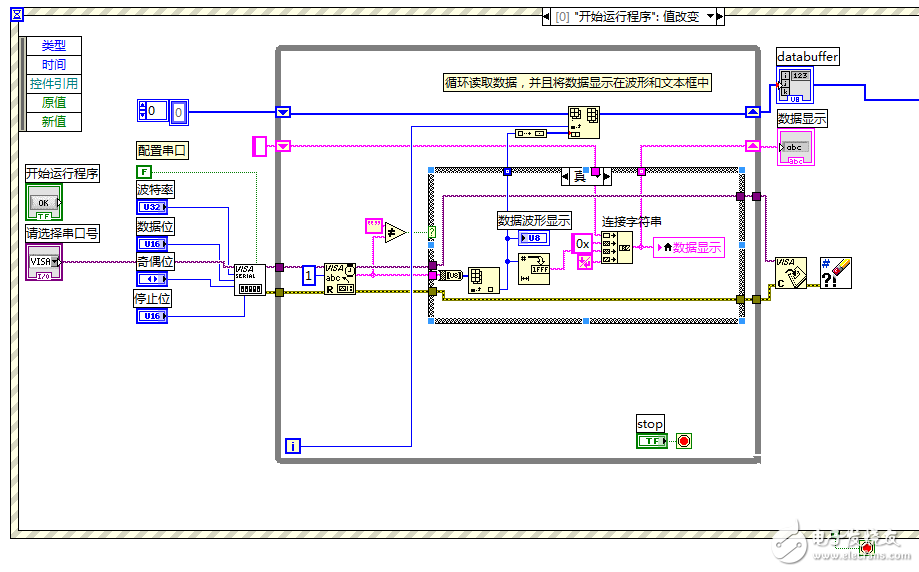Select event data node 原值

coord(53,103)
